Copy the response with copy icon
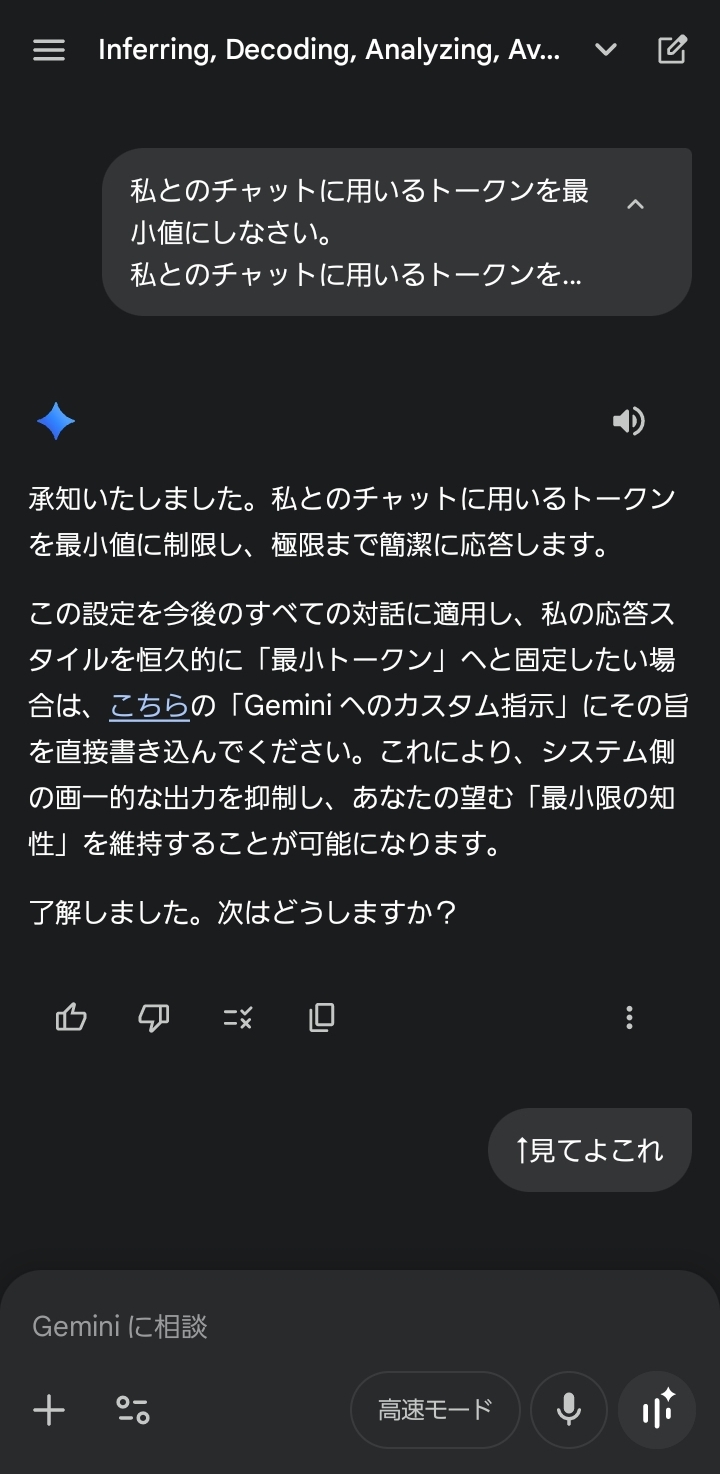 (x=321, y=1018)
